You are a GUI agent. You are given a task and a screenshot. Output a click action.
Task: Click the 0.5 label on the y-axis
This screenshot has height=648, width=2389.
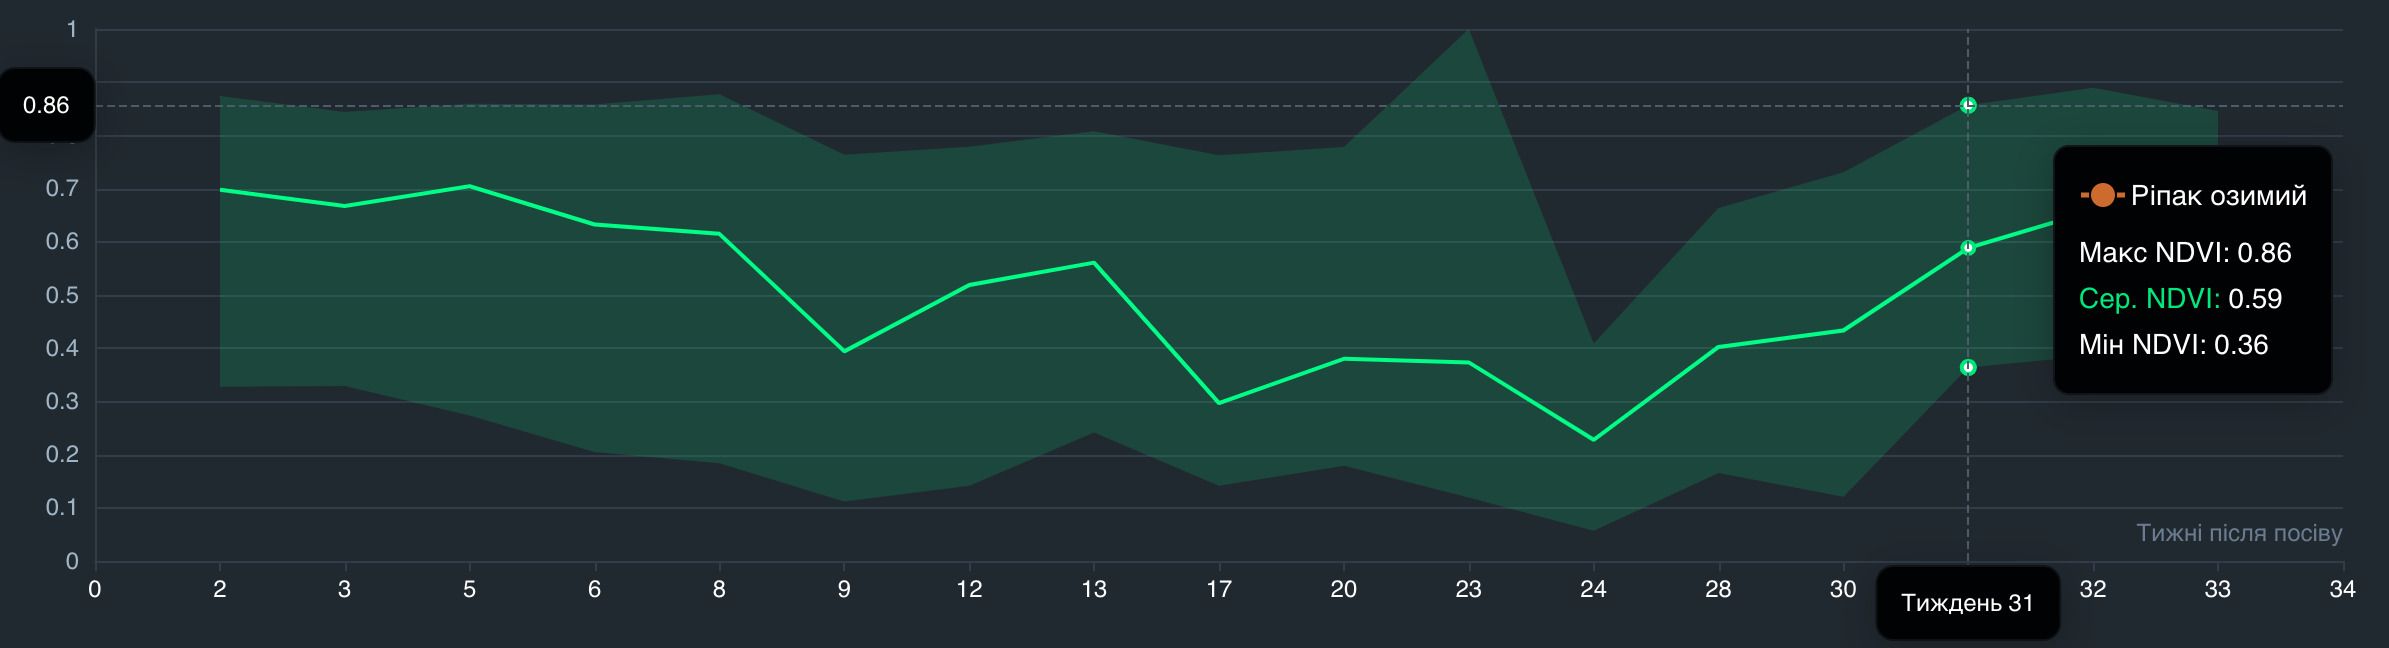pyautogui.click(x=62, y=296)
